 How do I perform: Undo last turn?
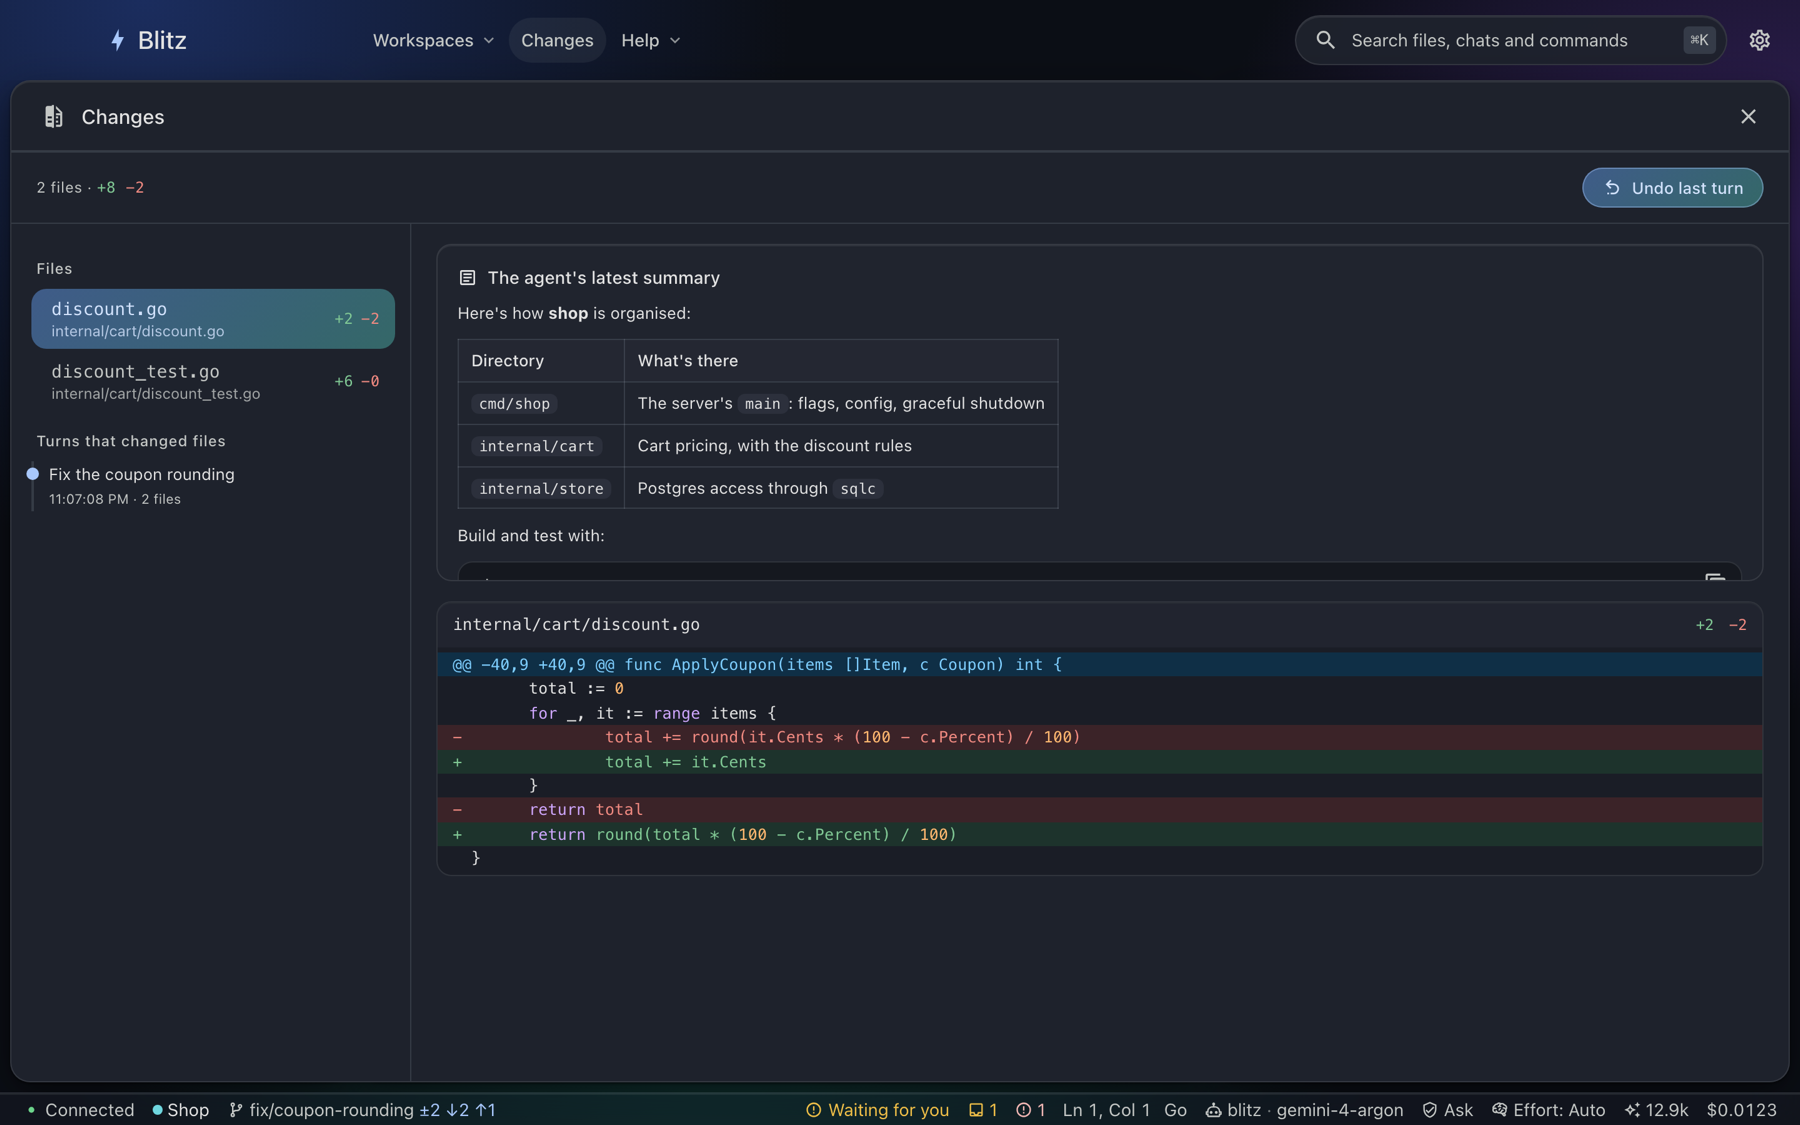click(1672, 188)
